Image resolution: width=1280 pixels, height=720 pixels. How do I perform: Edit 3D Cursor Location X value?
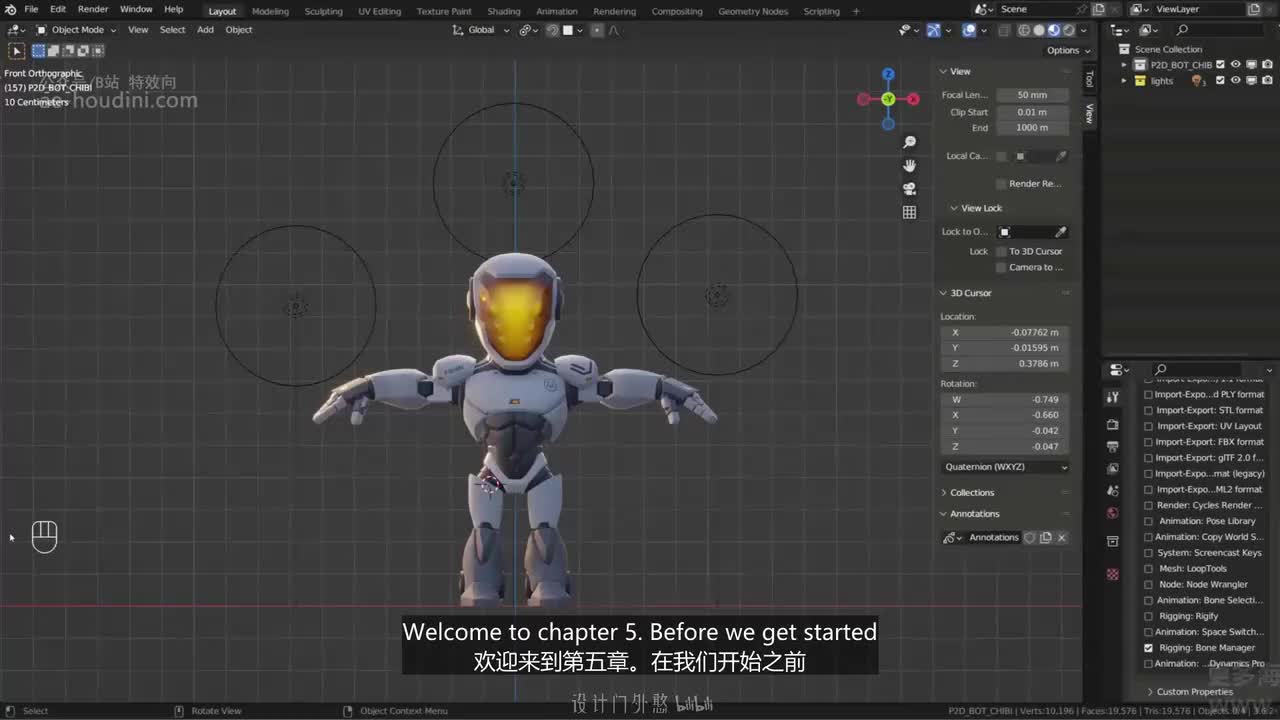[1005, 332]
